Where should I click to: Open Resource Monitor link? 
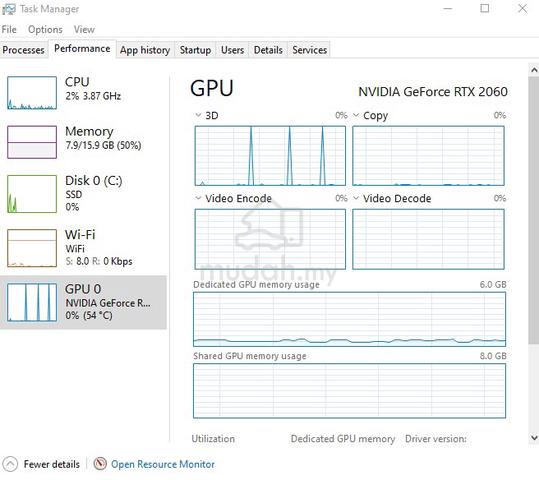pyautogui.click(x=163, y=464)
